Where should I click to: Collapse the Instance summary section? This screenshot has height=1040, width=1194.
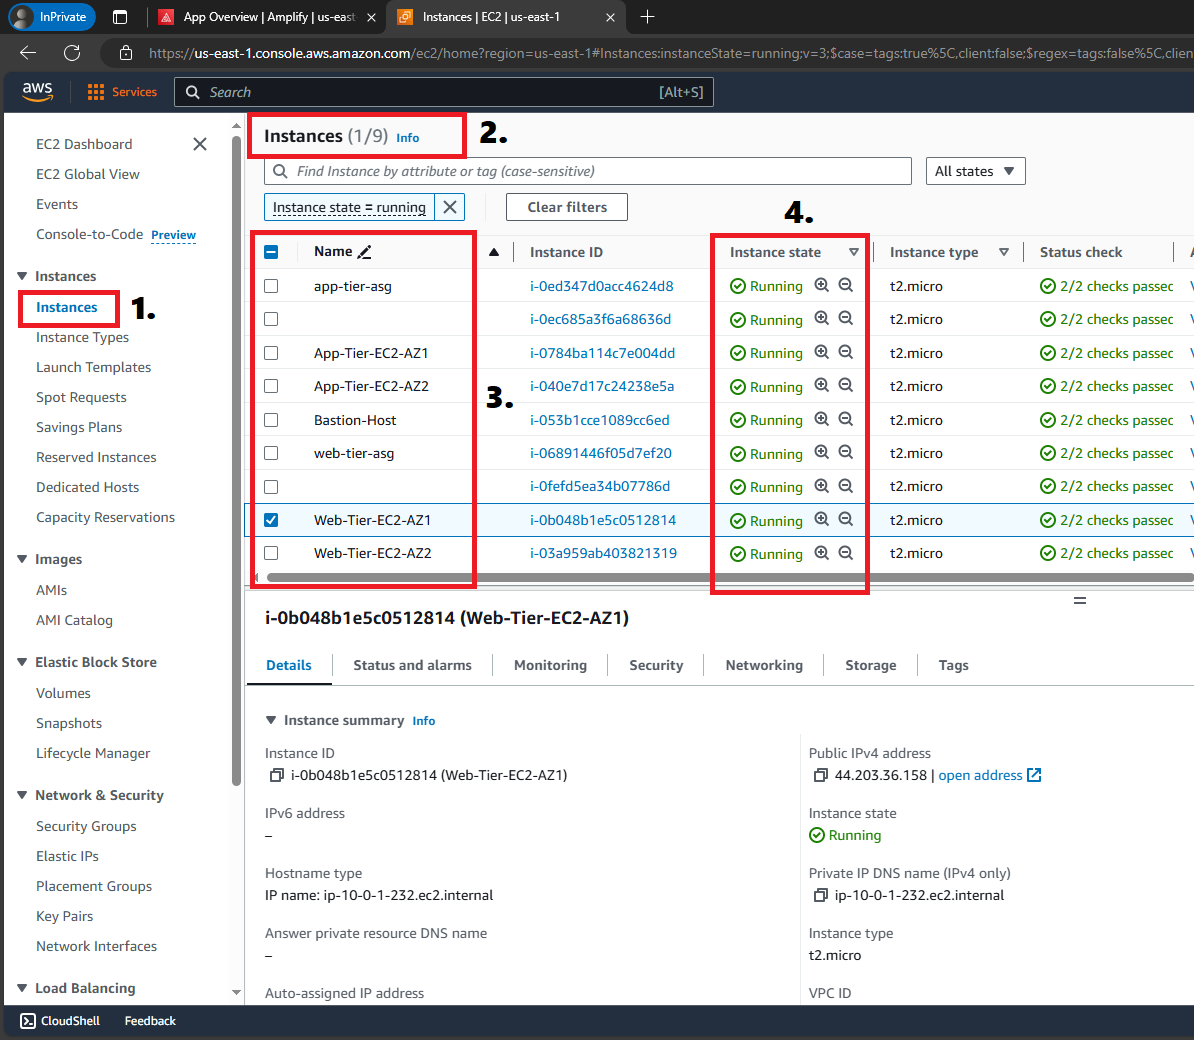(270, 720)
